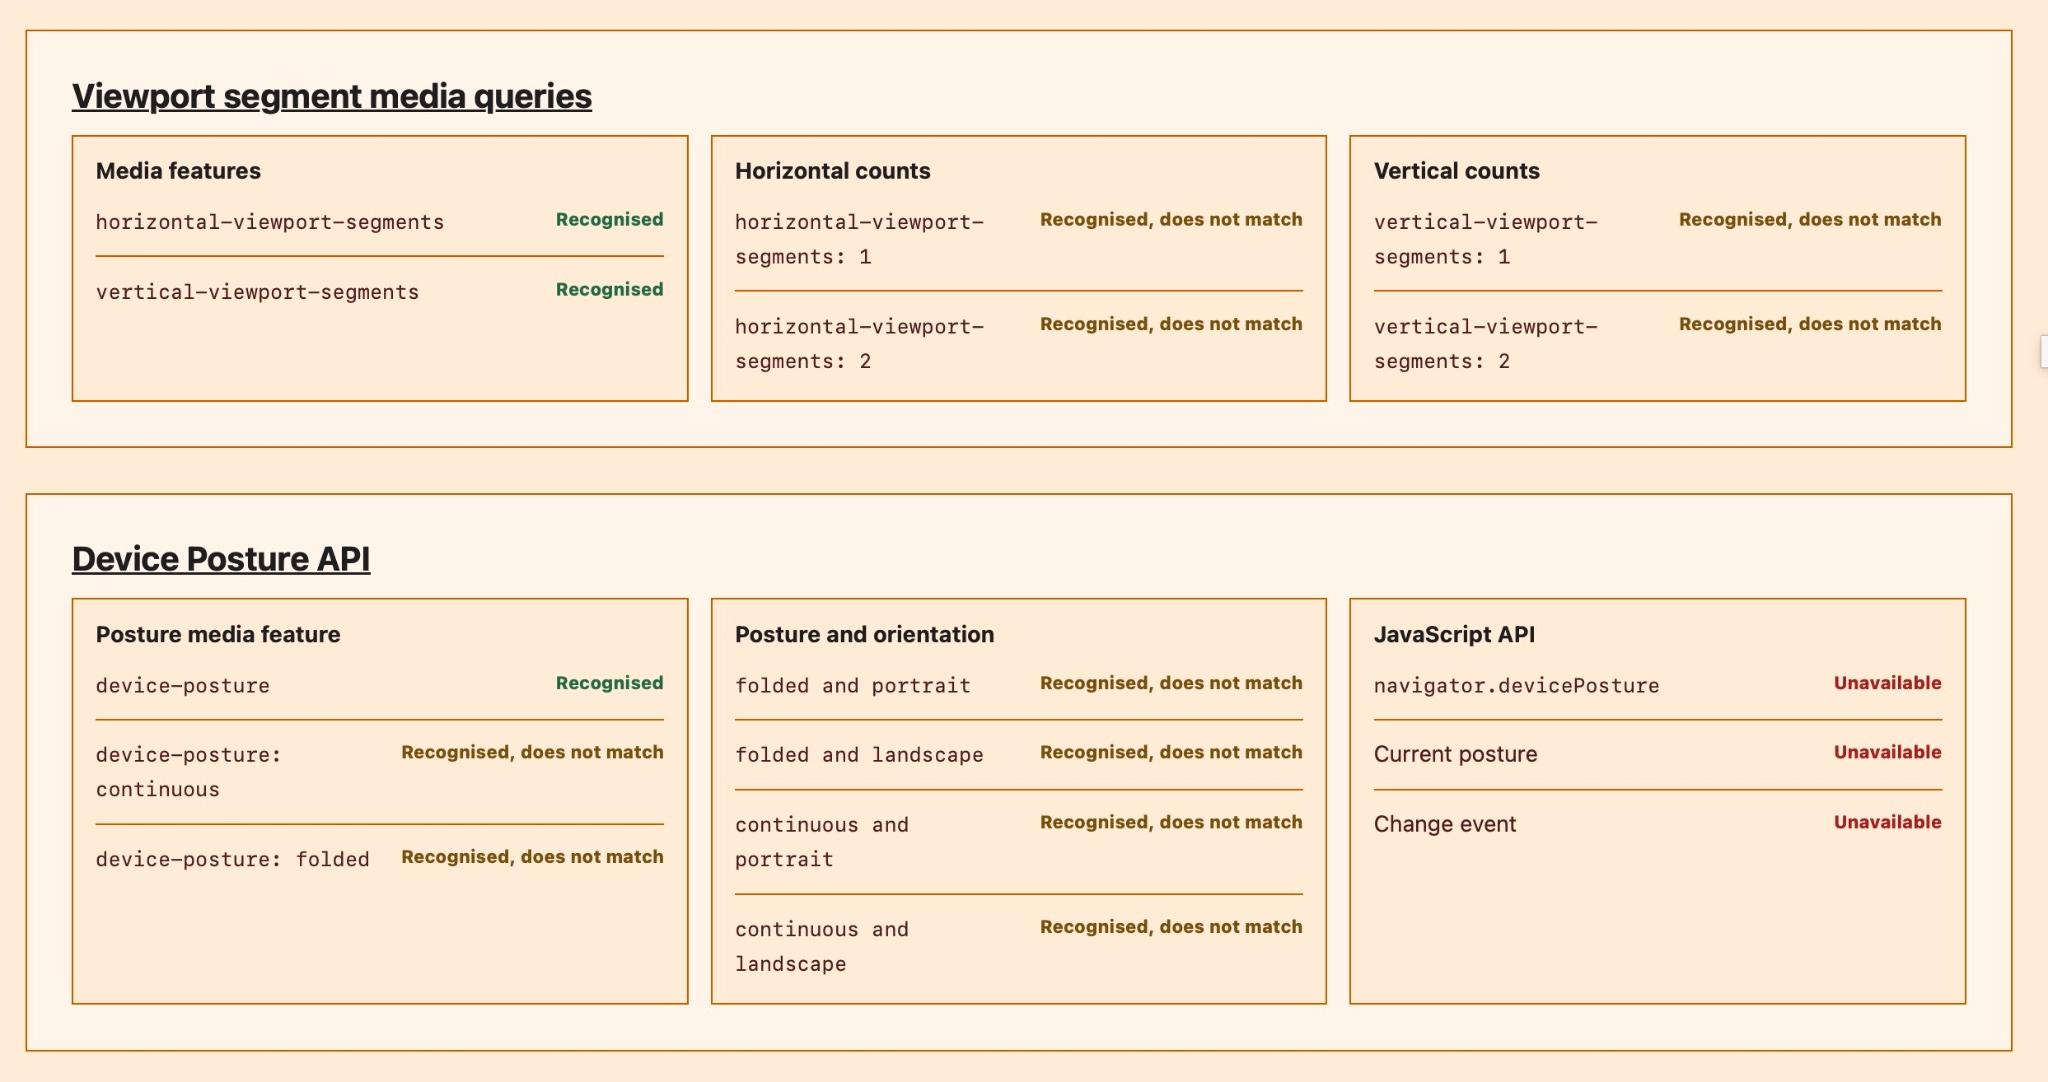Select the folded and landscape row
The image size is (2048, 1082).
pos(1019,755)
